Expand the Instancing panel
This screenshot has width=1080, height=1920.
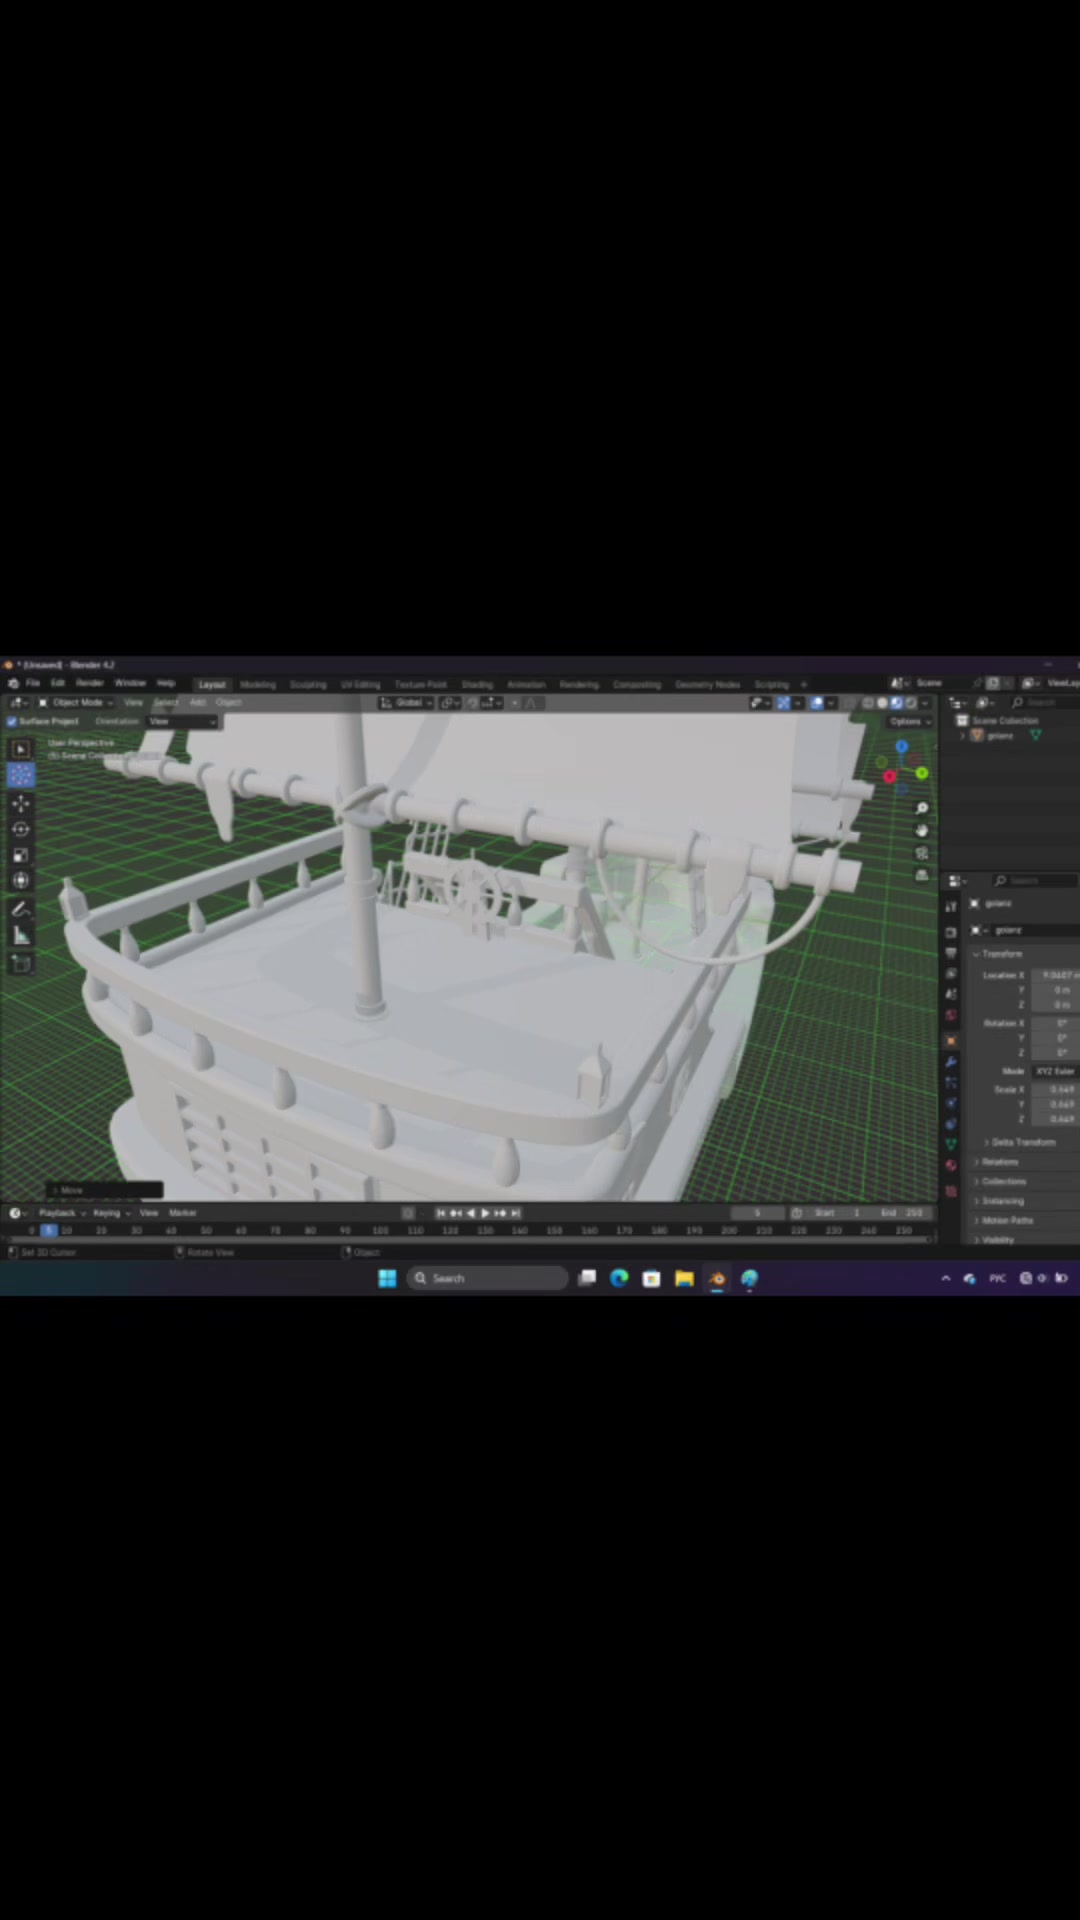1000,1201
